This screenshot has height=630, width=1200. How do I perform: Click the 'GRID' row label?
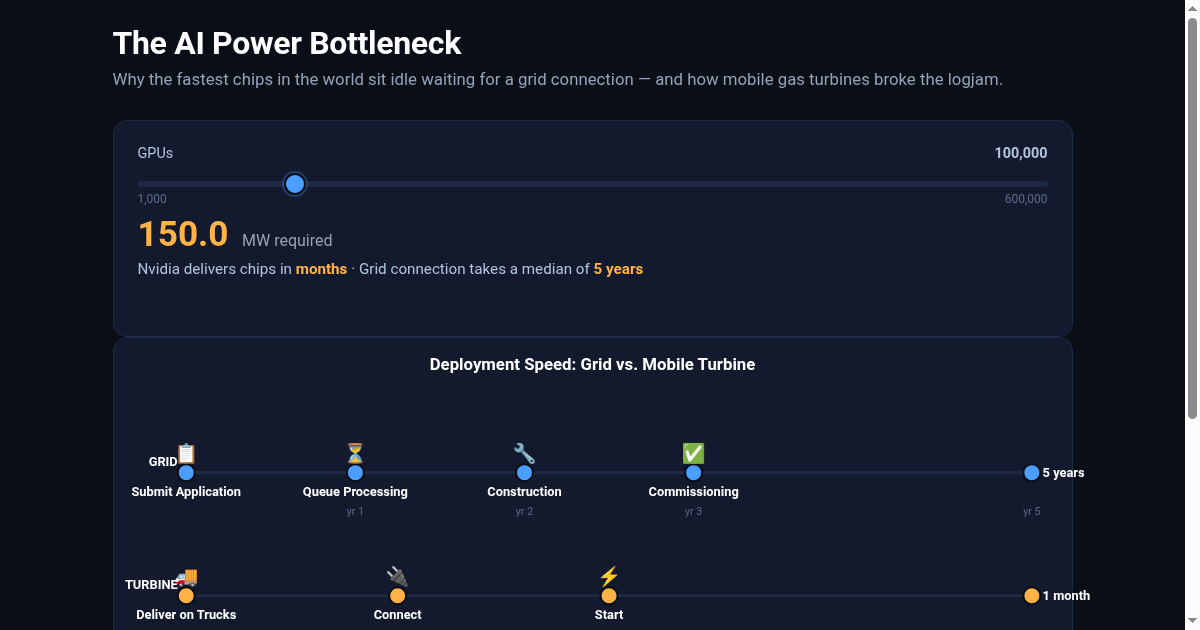coord(163,462)
